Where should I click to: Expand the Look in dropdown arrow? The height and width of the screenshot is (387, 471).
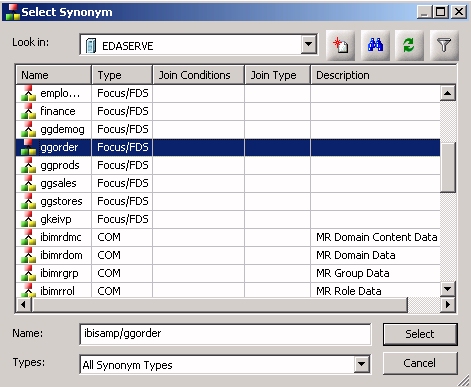pos(309,44)
